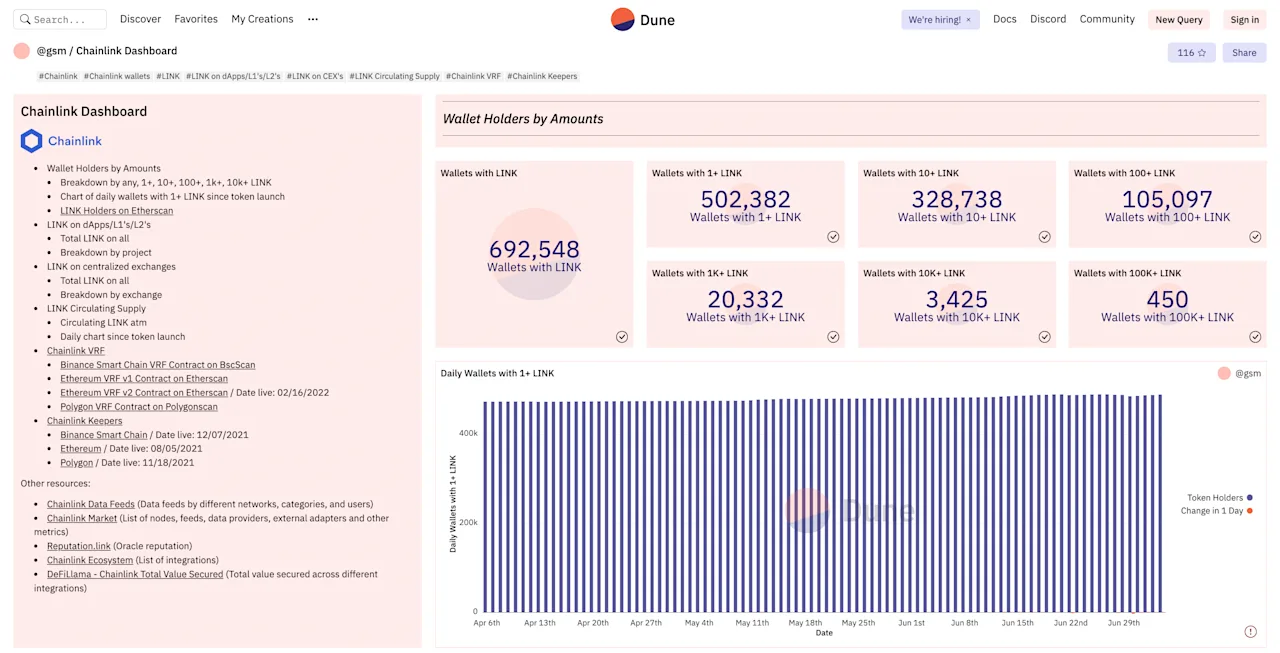Click checkmark icon on Wallets with LINK card
1280x653 pixels.
(622, 337)
